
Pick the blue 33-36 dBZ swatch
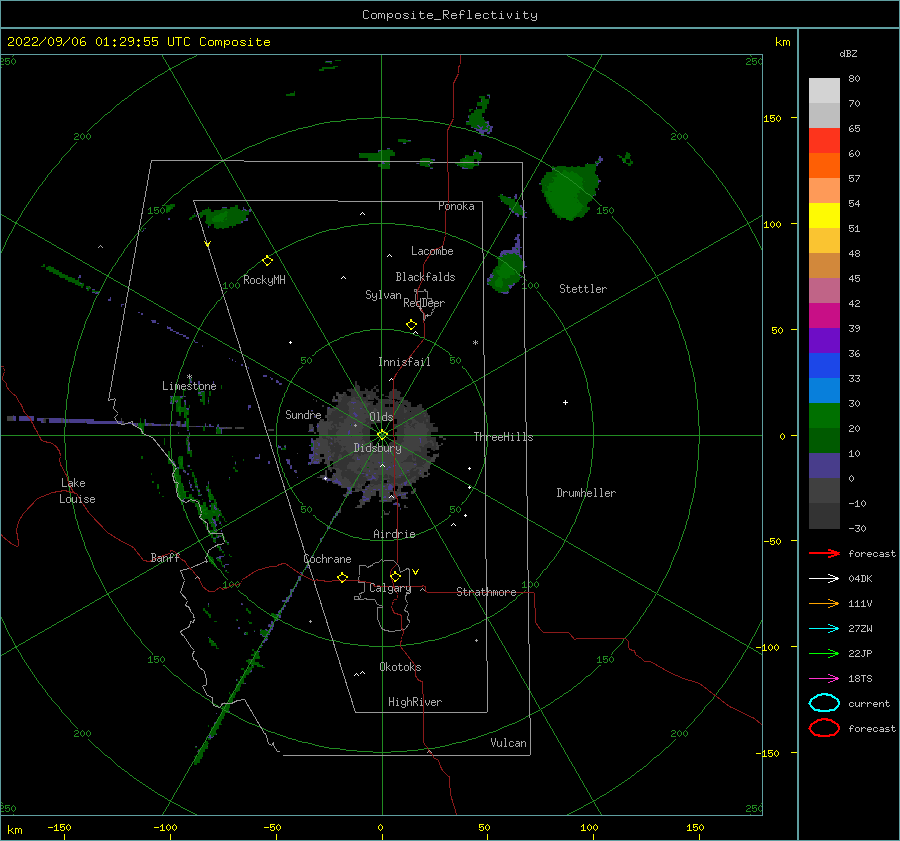(824, 366)
